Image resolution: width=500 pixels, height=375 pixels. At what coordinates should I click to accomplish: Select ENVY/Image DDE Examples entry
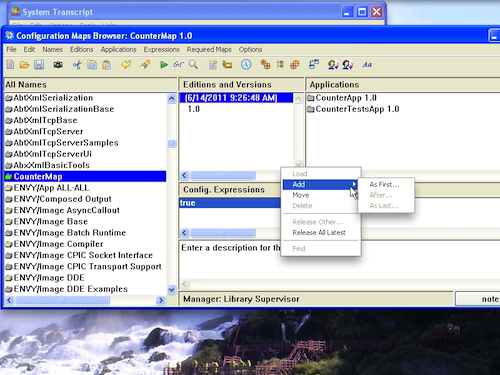pyautogui.click(x=85, y=289)
